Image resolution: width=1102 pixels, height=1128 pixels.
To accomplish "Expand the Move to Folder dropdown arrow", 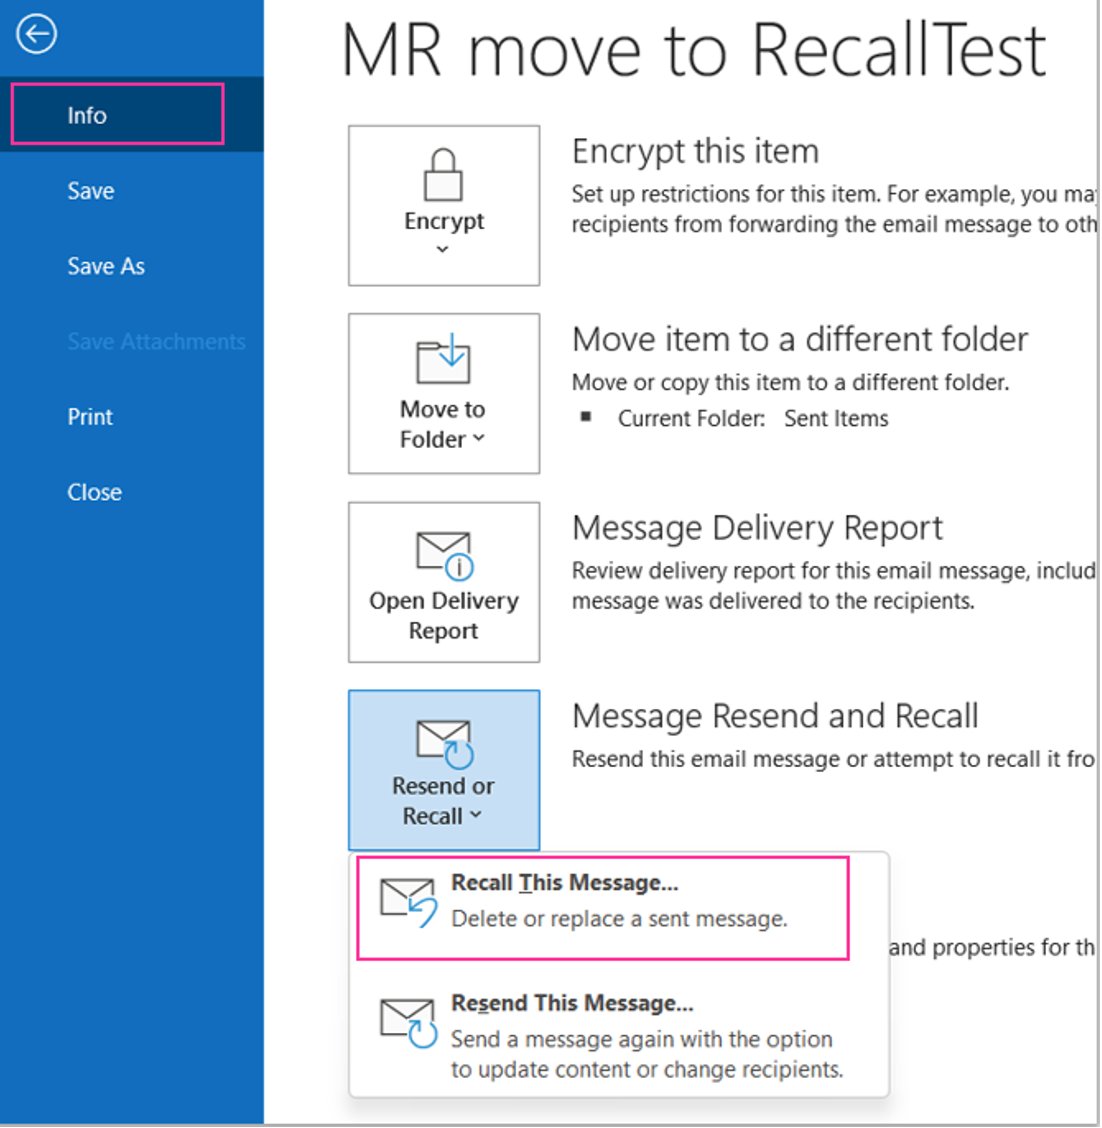I will tap(478, 437).
